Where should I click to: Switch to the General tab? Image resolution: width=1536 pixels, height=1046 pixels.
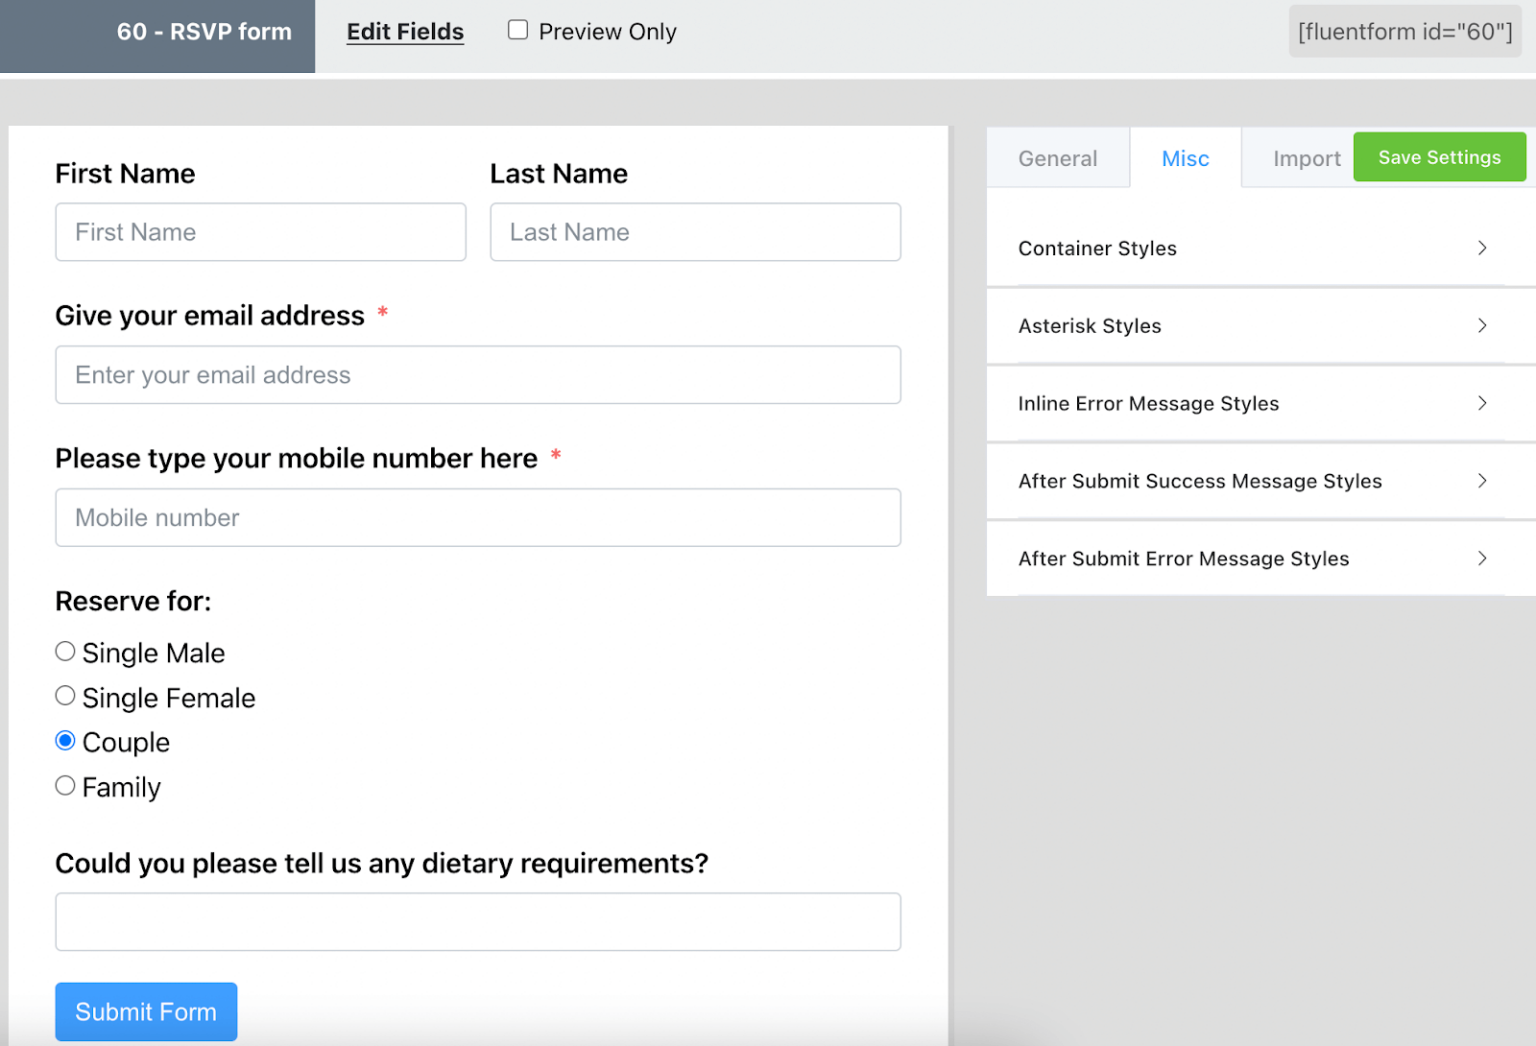(1057, 157)
